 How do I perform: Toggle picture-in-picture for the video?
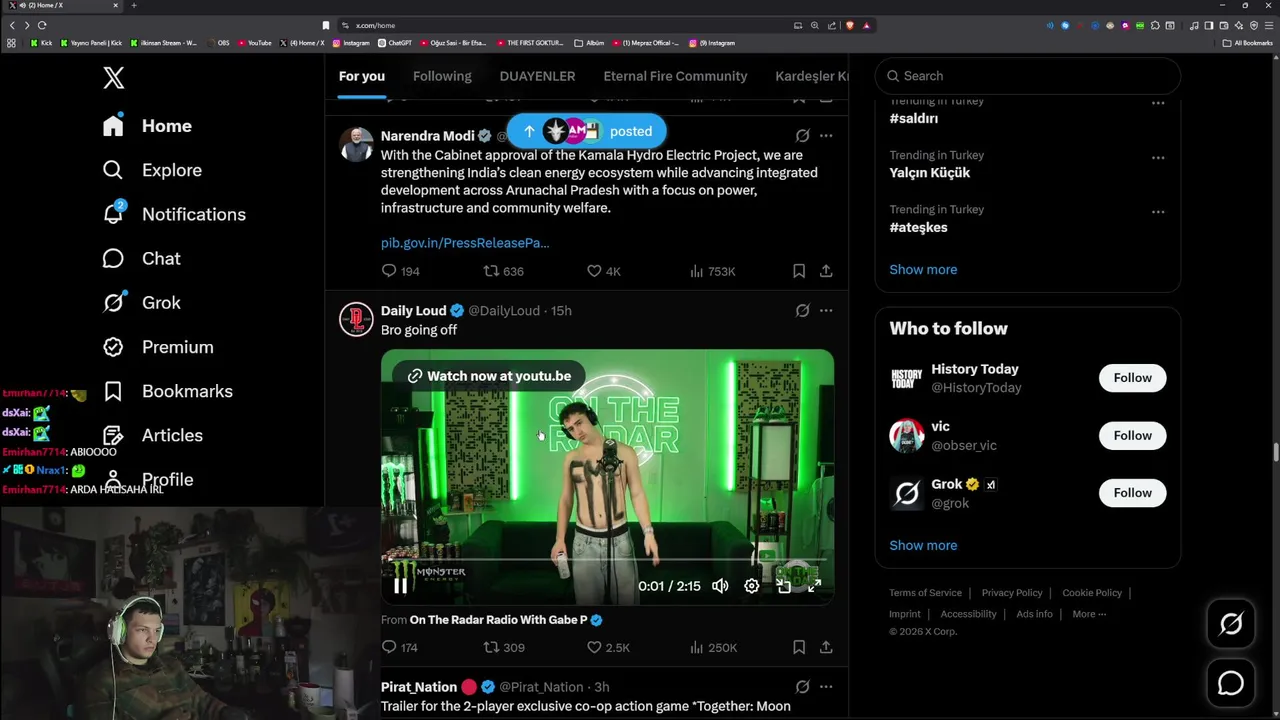click(784, 586)
